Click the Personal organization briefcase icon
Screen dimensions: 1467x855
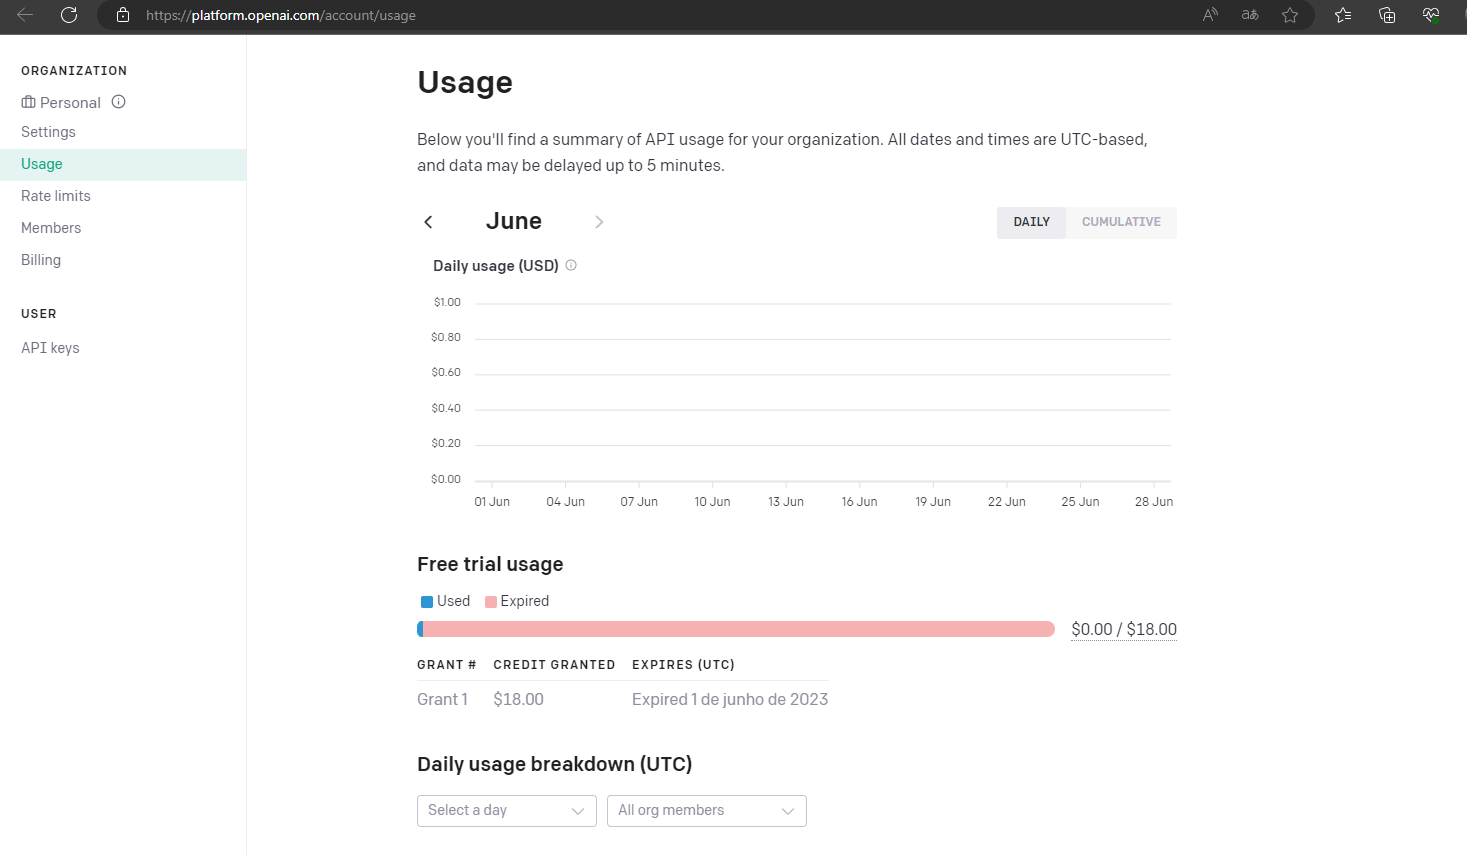[x=28, y=102]
